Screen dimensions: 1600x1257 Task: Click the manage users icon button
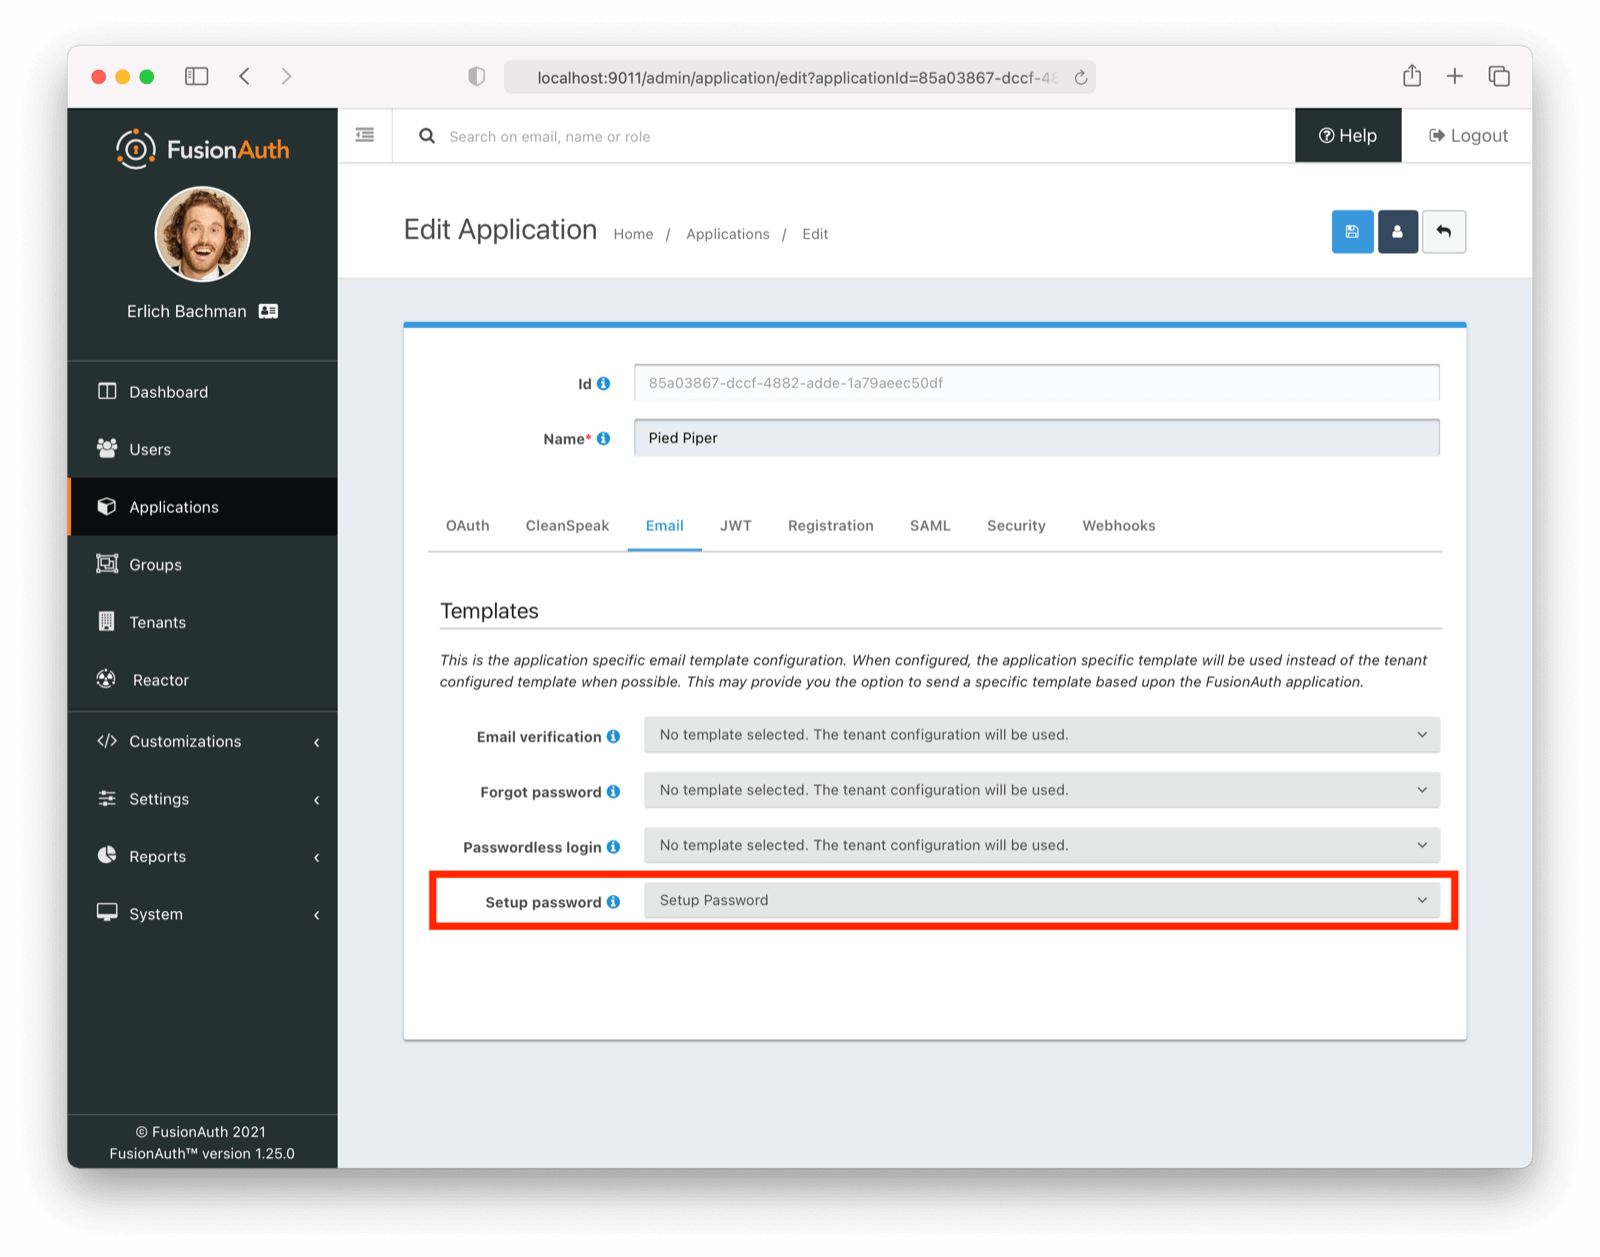click(1397, 232)
